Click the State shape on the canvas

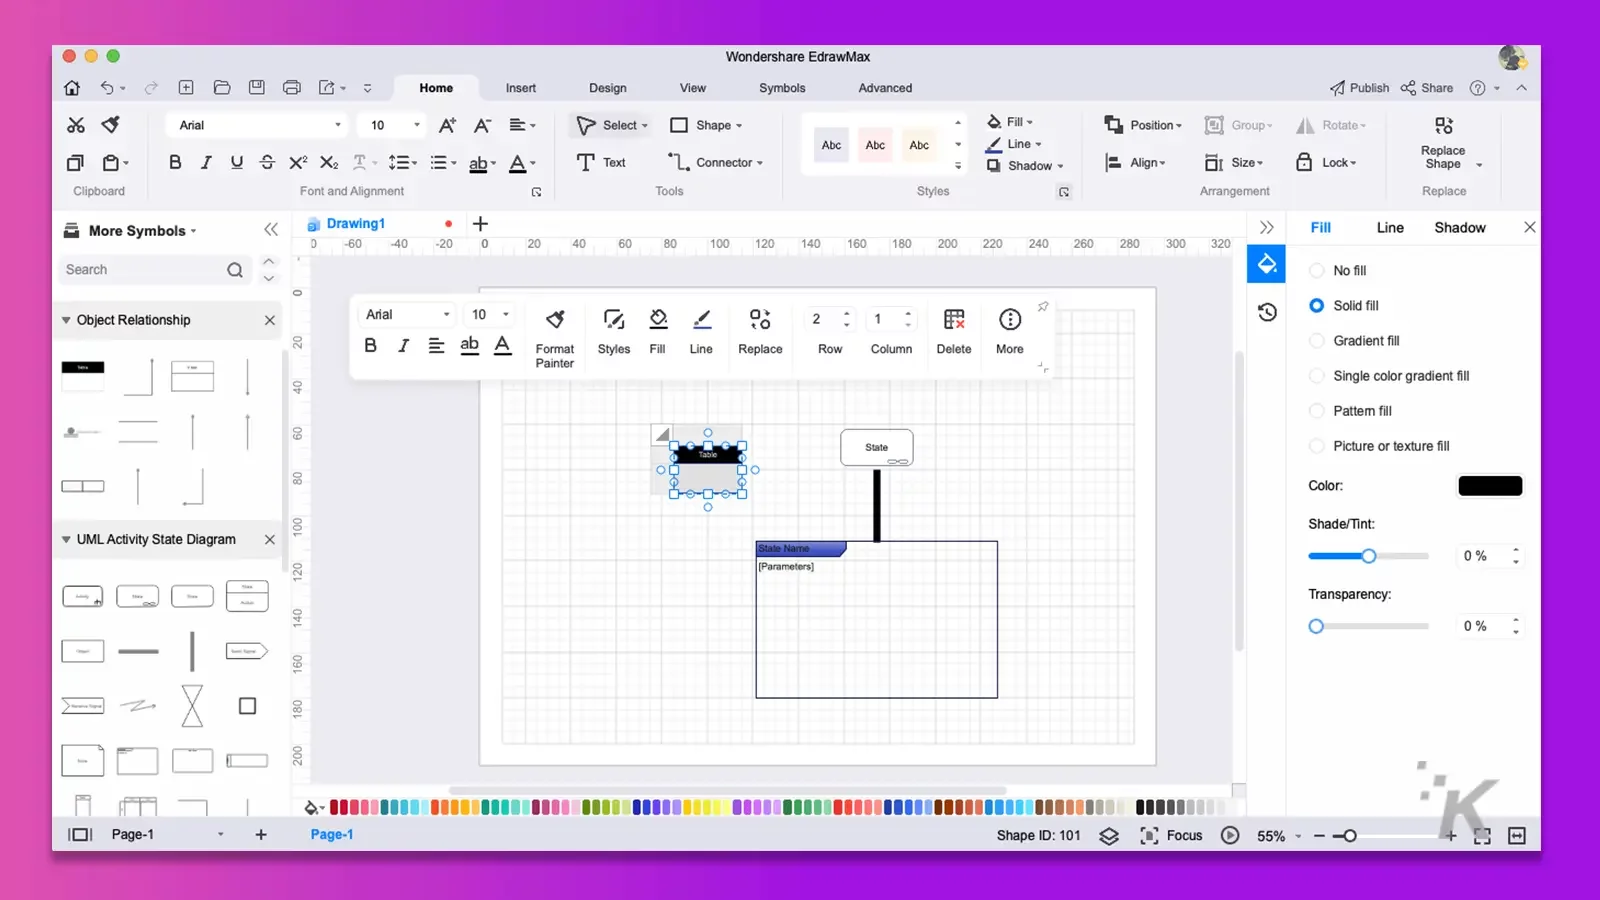tap(877, 448)
